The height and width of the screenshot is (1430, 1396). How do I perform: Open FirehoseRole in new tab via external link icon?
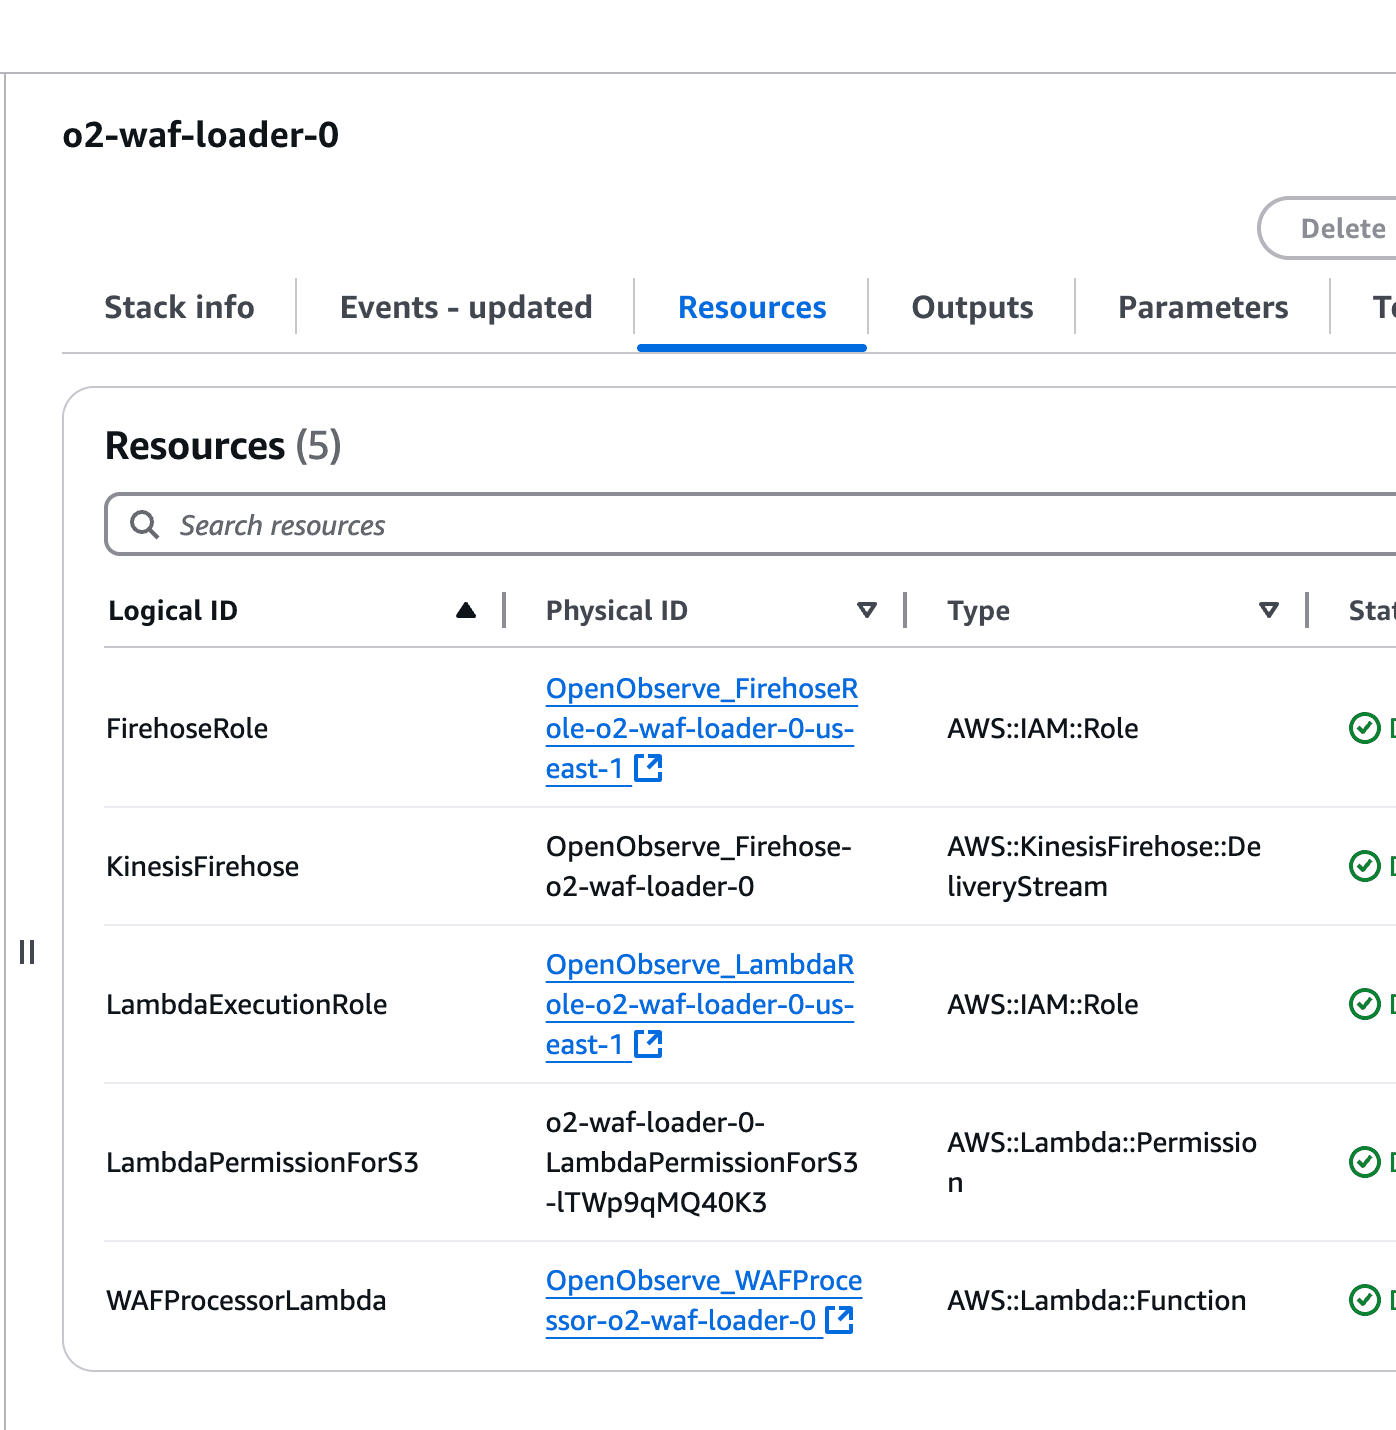pyautogui.click(x=649, y=768)
